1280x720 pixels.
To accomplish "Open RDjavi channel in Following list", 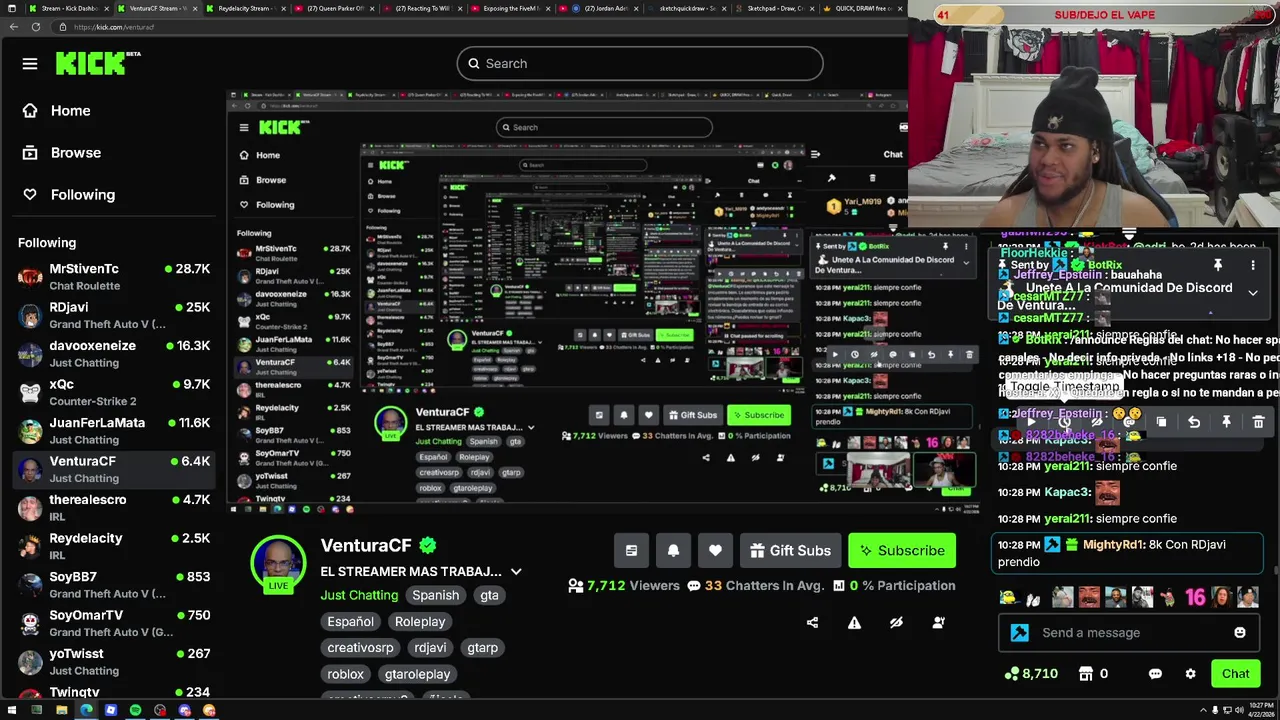I will click(113, 316).
